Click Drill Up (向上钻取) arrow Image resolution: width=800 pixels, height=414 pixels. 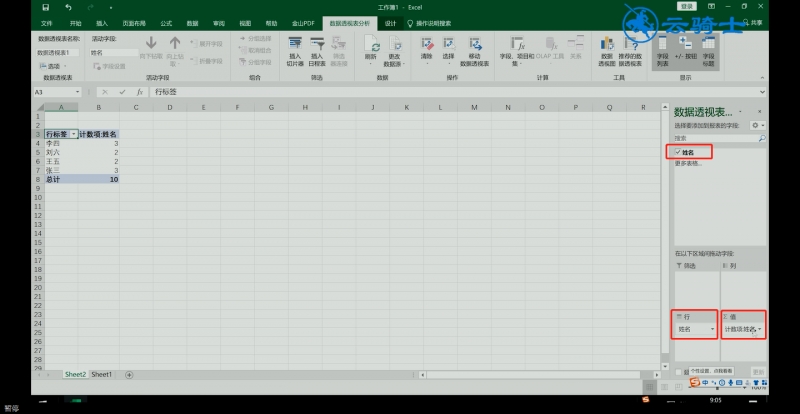(175, 52)
